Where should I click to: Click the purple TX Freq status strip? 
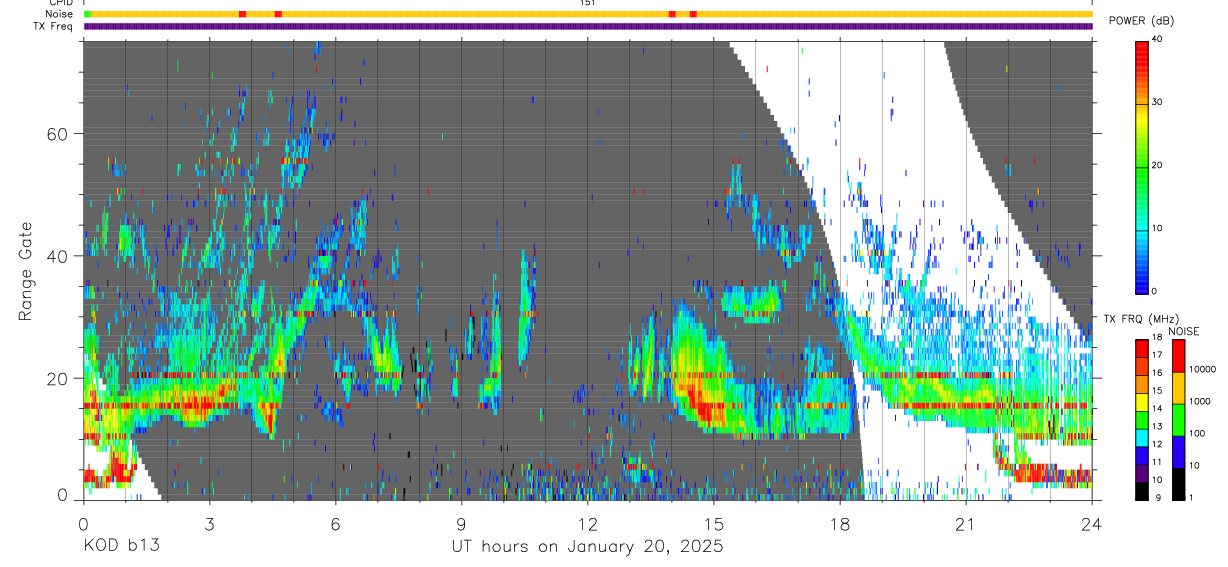[x=588, y=26]
